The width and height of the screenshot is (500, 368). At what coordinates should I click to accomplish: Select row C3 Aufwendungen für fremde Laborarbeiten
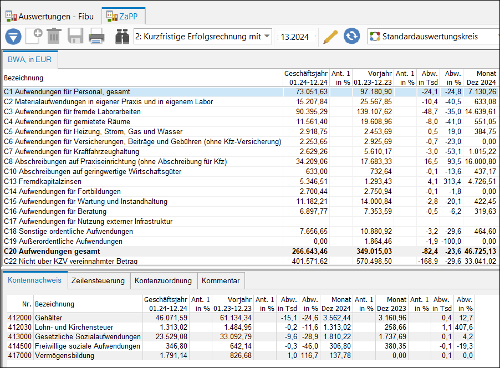coord(250,112)
